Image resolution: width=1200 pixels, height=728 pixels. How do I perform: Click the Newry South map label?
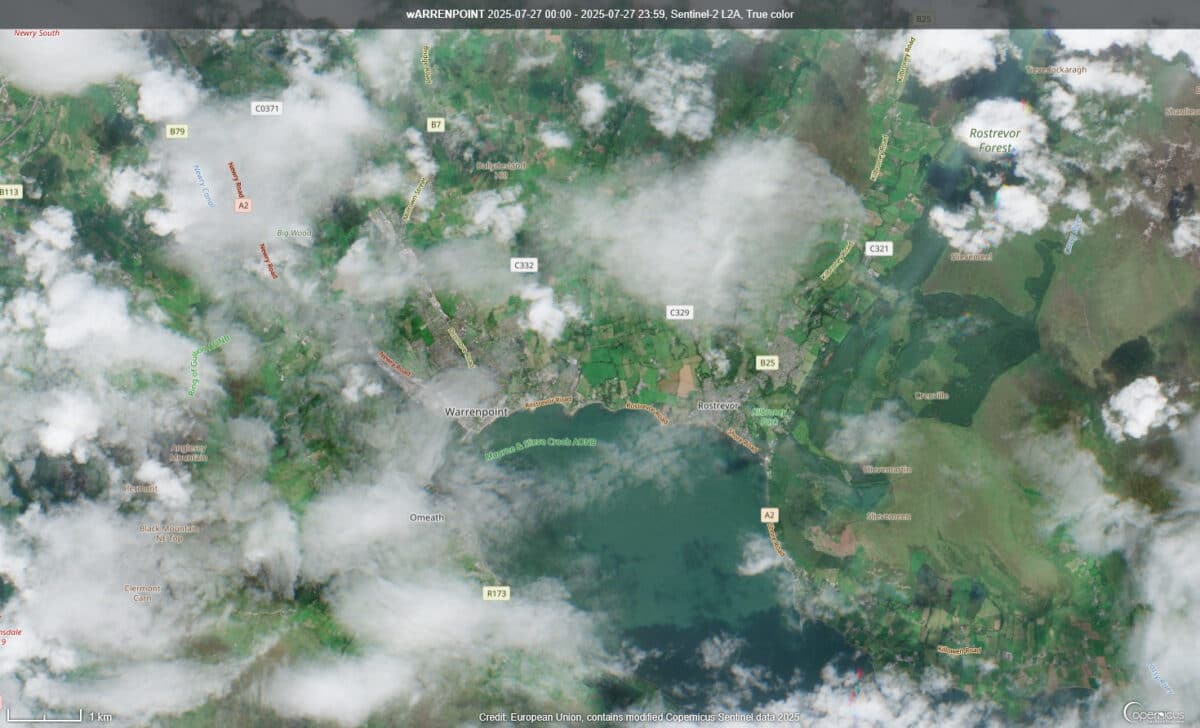37,33
